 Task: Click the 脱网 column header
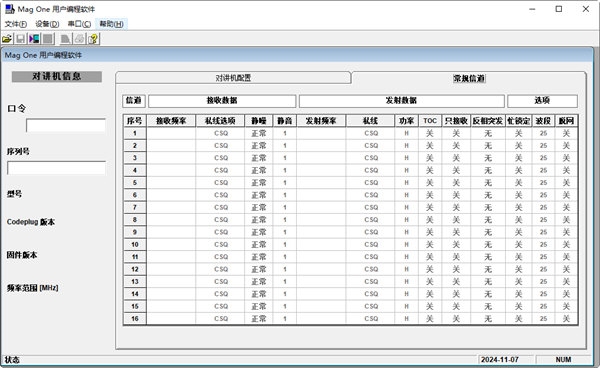[x=566, y=121]
